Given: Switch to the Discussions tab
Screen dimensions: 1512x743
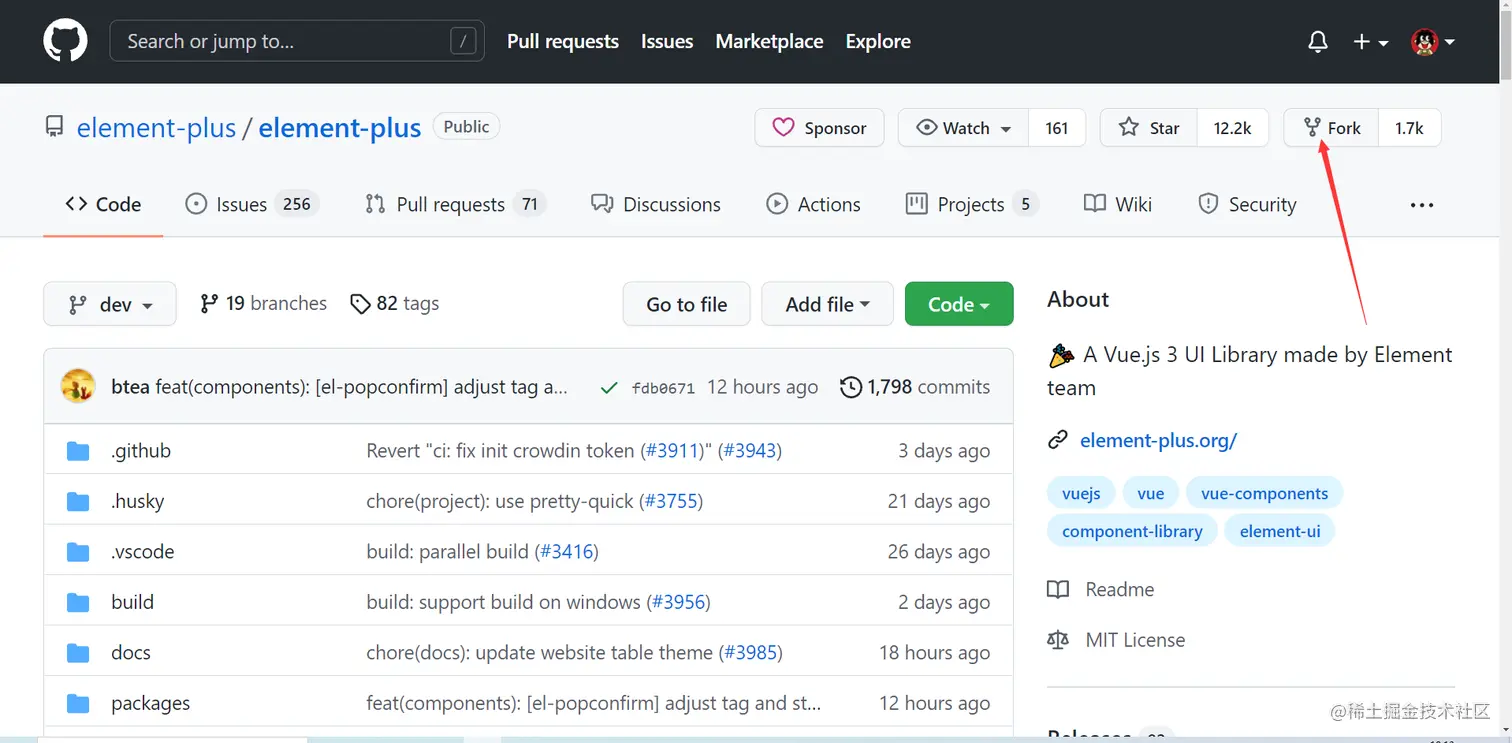Looking at the screenshot, I should 656,204.
